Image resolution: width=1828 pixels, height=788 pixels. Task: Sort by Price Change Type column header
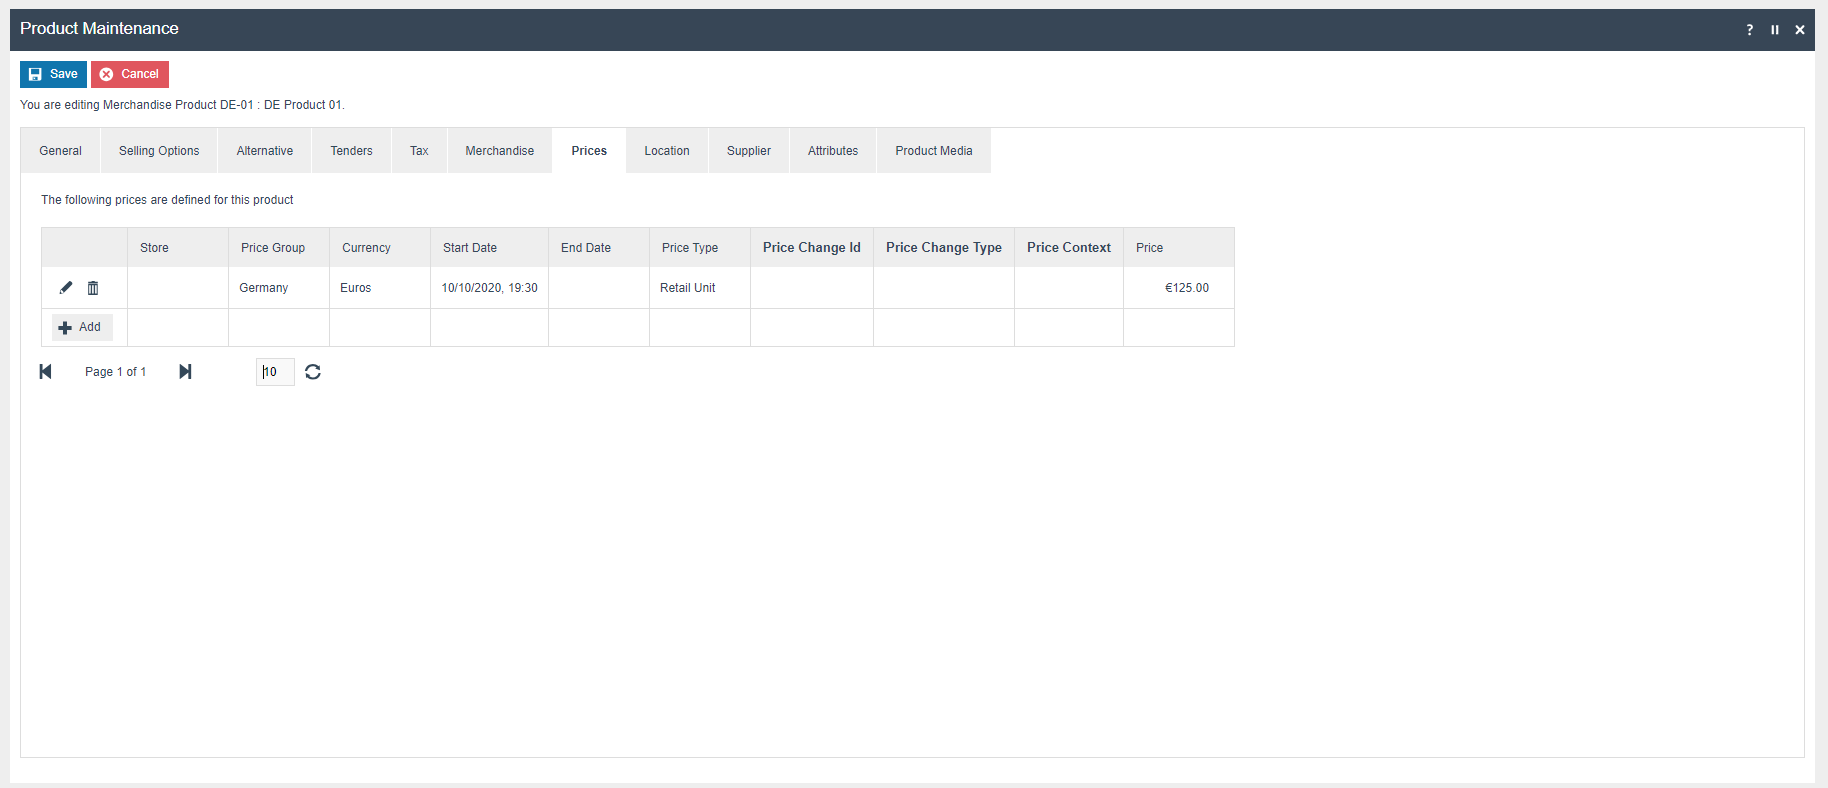(x=943, y=248)
